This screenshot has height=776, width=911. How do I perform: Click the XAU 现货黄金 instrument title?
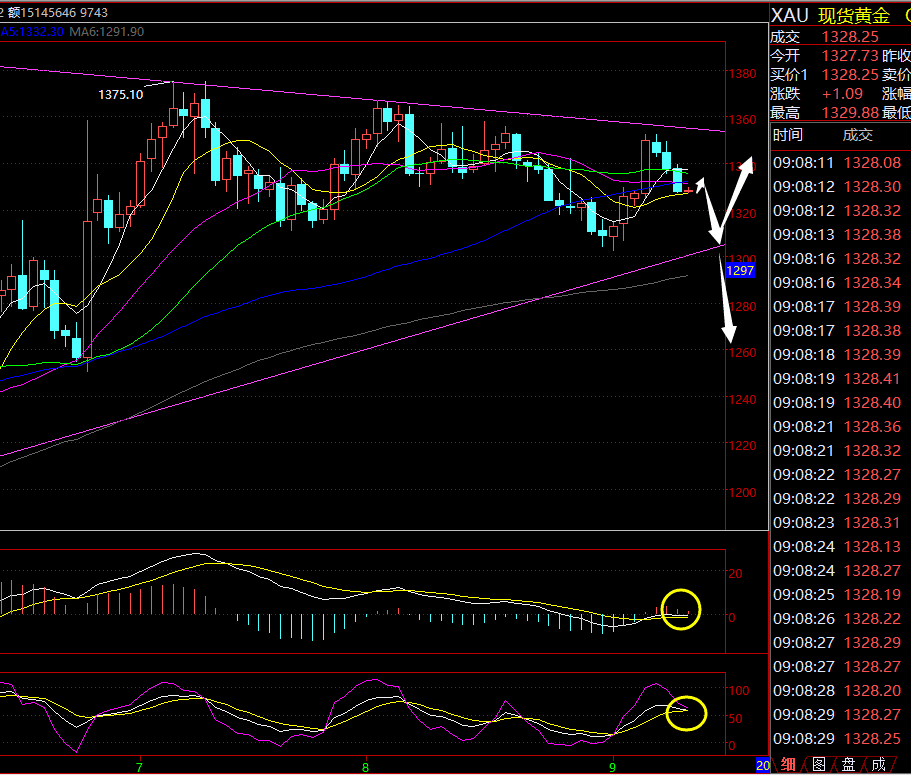(x=831, y=15)
